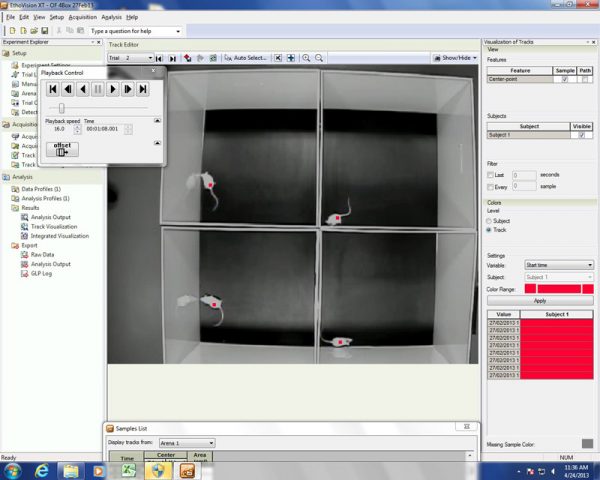Play backward in Playback Control
This screenshot has height=480, width=600.
click(83, 89)
